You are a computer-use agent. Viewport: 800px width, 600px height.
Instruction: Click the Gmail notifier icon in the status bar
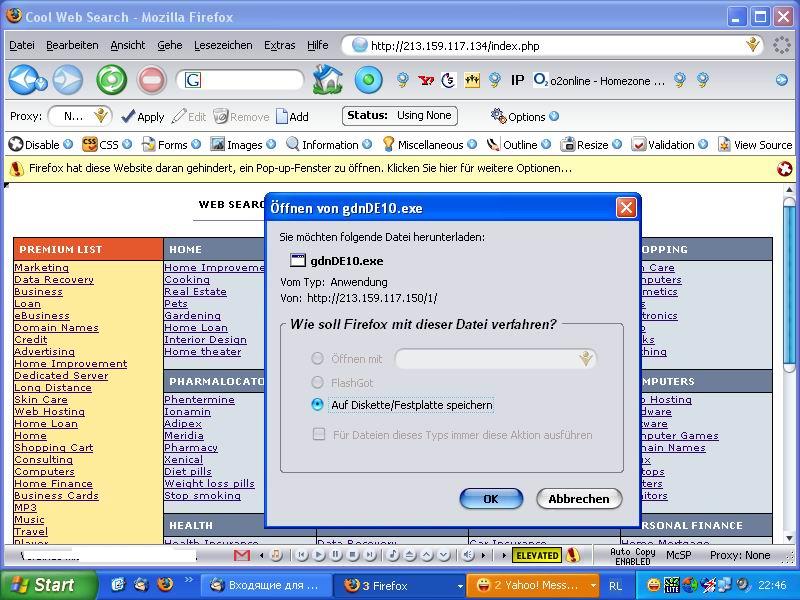[x=242, y=555]
